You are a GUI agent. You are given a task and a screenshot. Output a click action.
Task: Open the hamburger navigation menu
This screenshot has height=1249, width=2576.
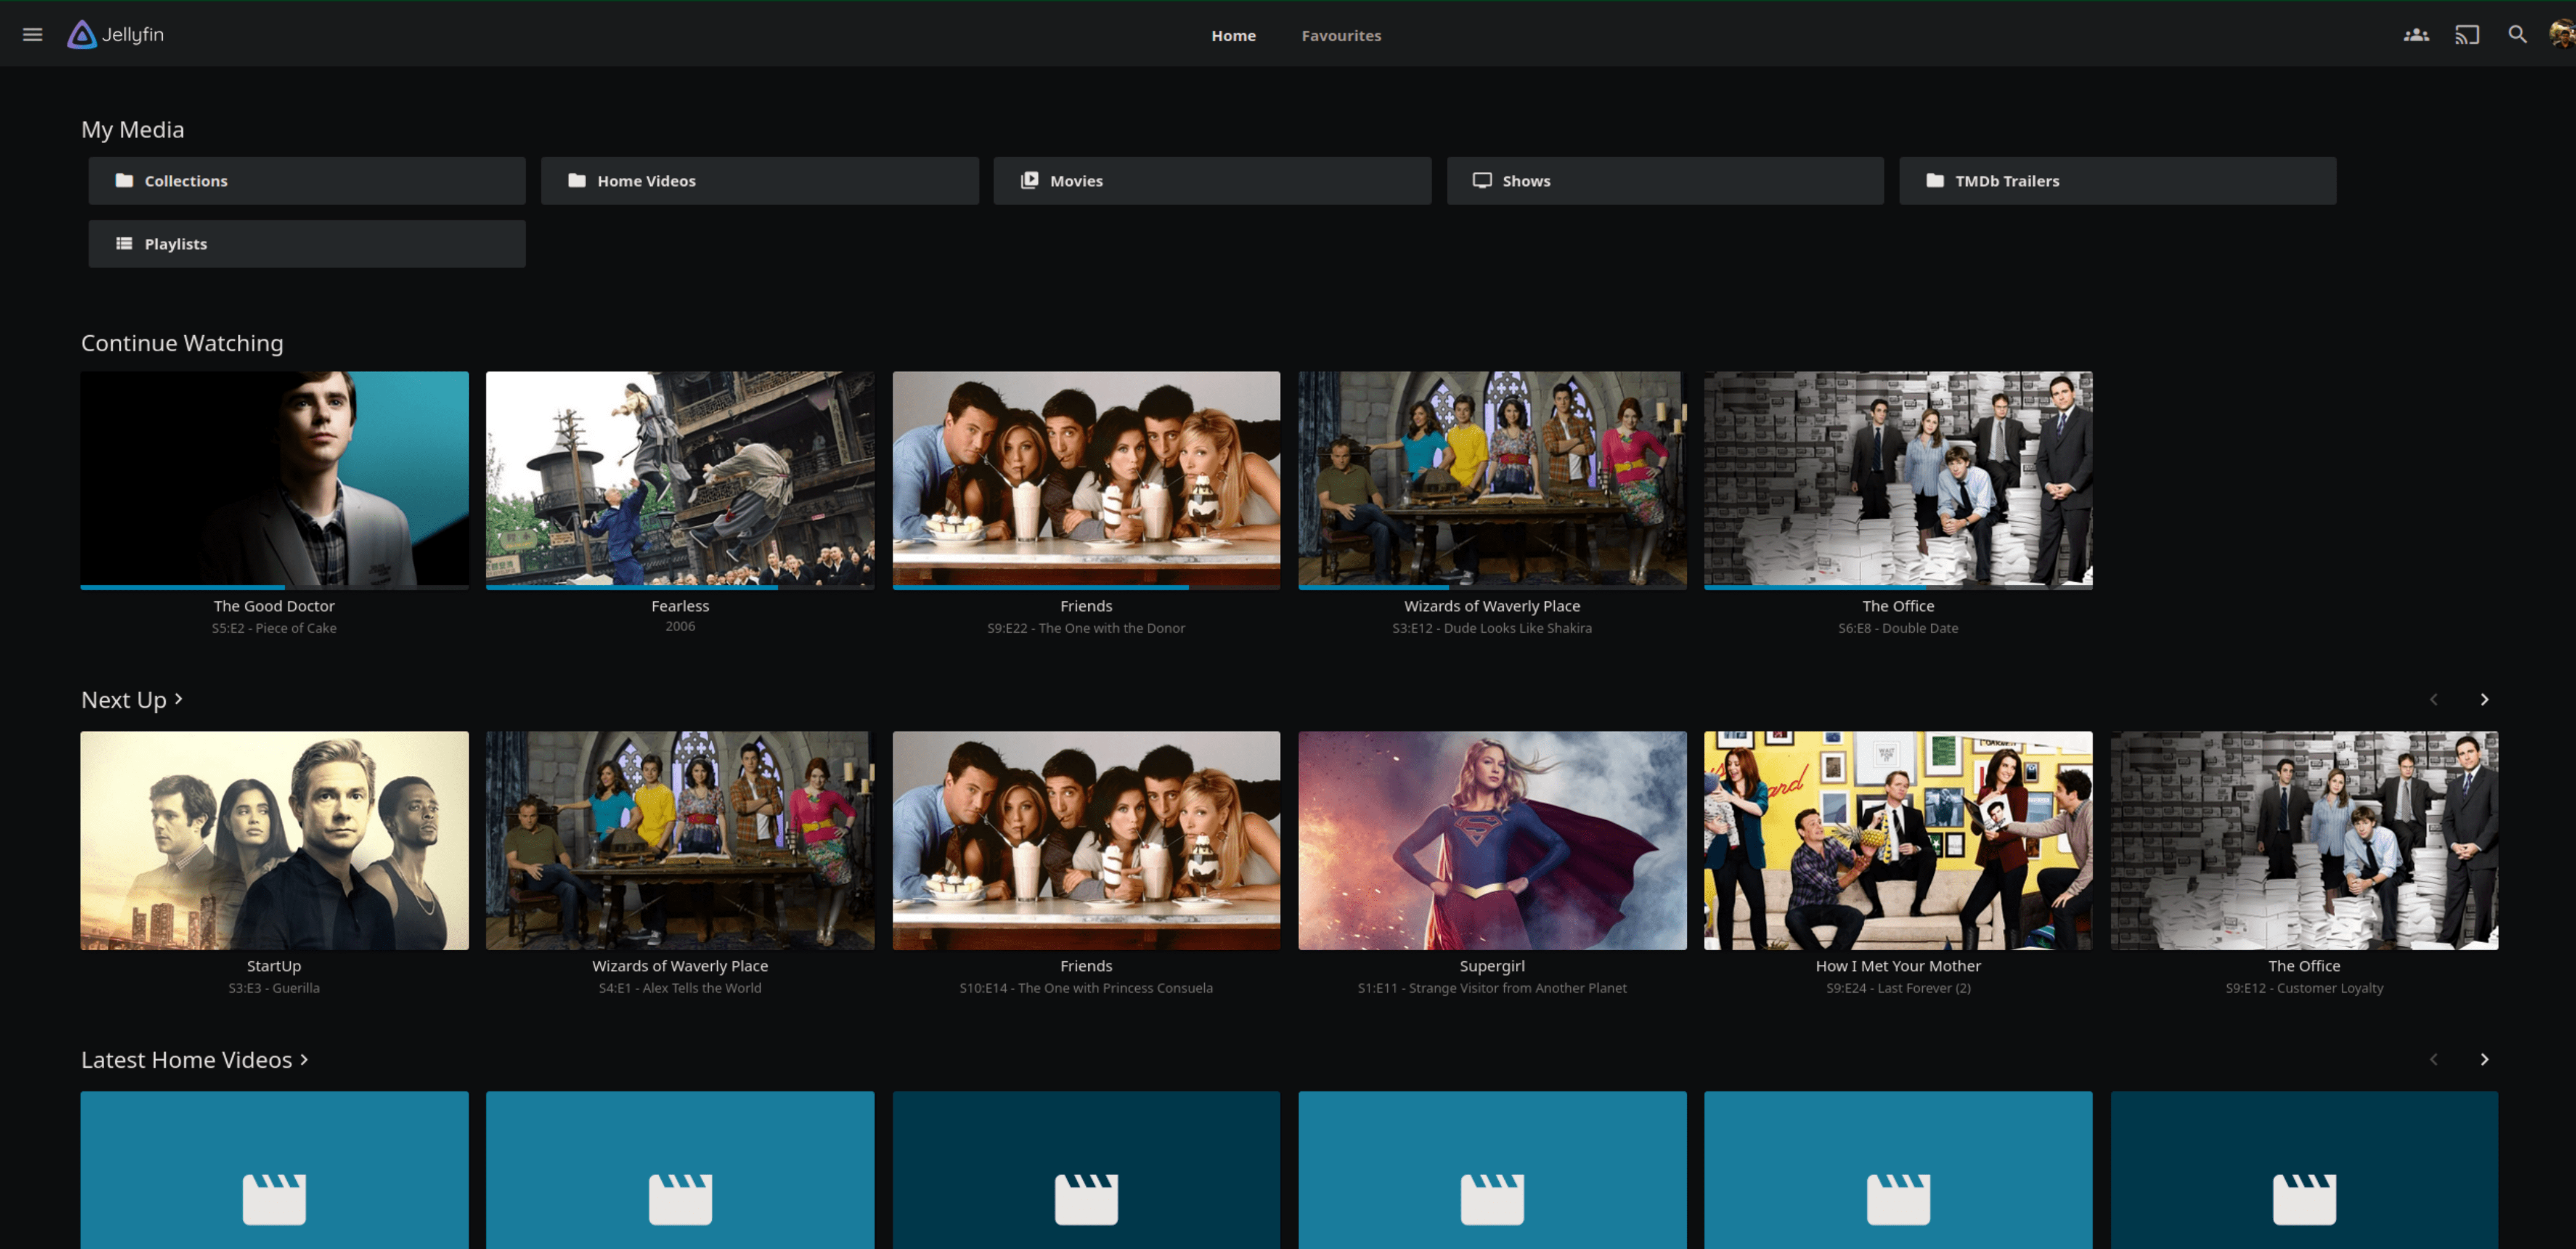click(33, 35)
